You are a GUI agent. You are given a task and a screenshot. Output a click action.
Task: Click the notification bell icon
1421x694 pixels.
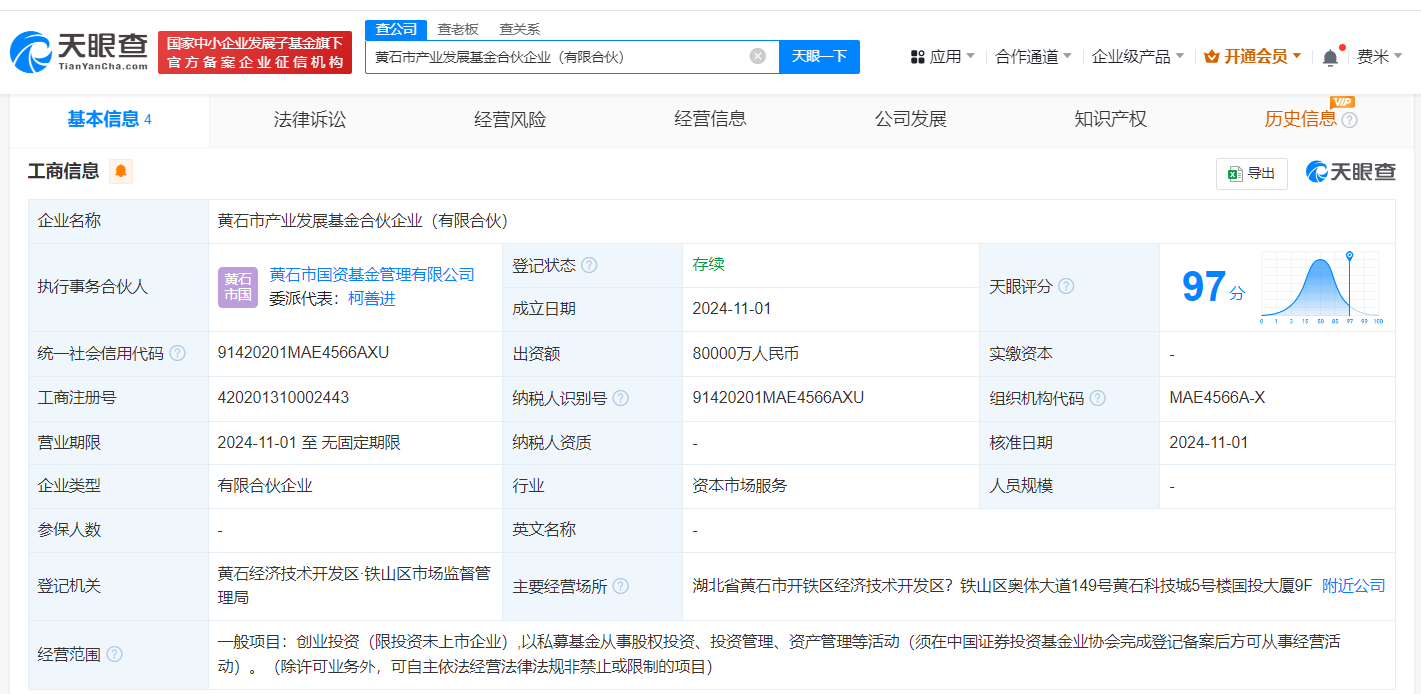coord(1330,57)
